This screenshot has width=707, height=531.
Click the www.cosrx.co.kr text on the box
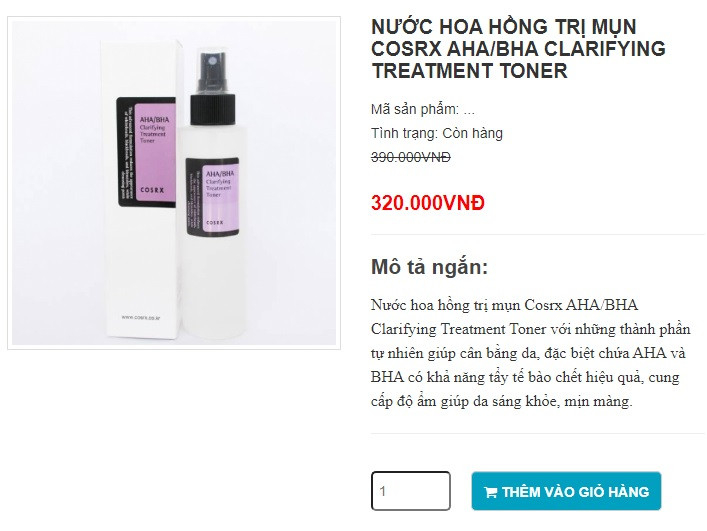click(x=141, y=317)
